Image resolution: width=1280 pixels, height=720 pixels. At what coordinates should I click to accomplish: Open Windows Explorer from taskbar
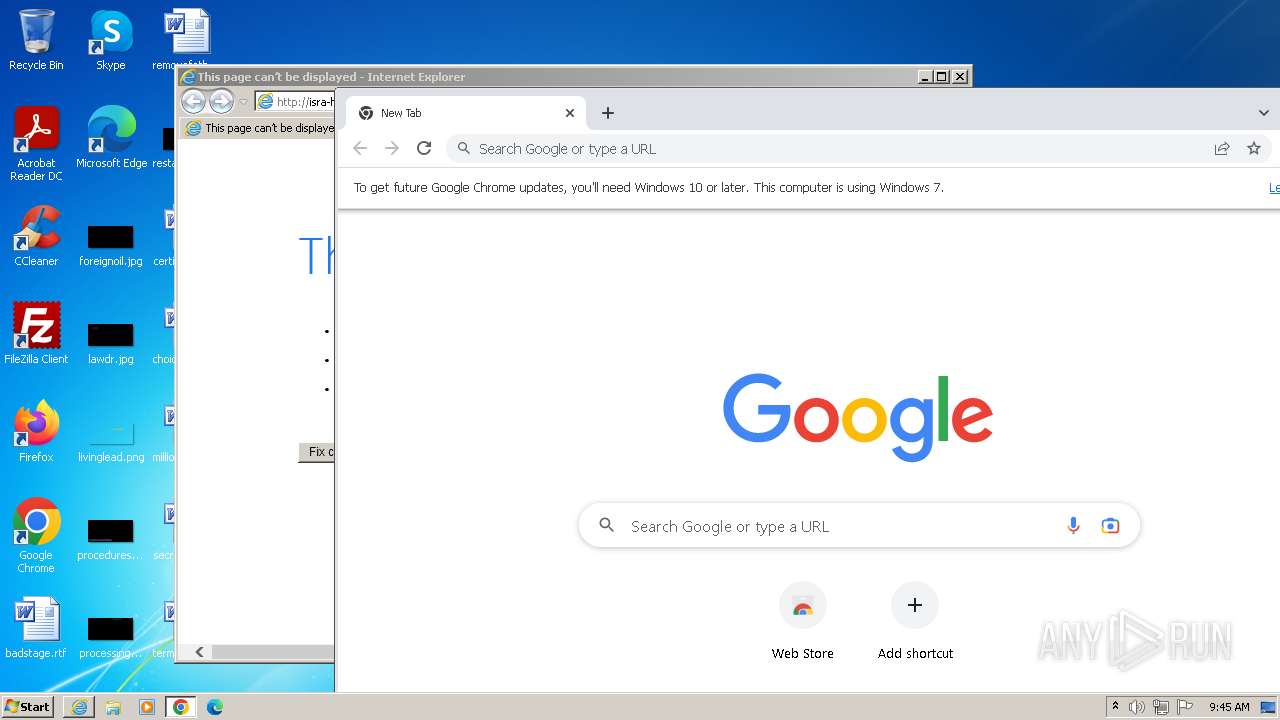[113, 707]
